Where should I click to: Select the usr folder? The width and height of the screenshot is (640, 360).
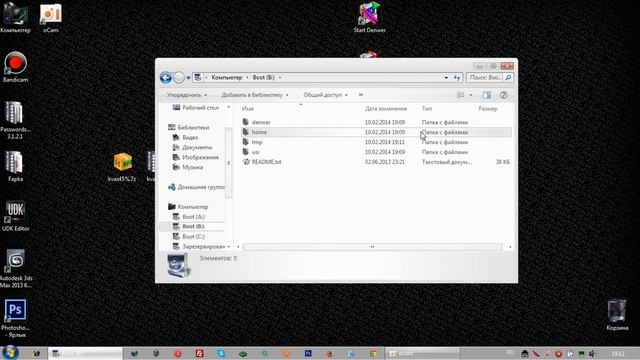[256, 152]
